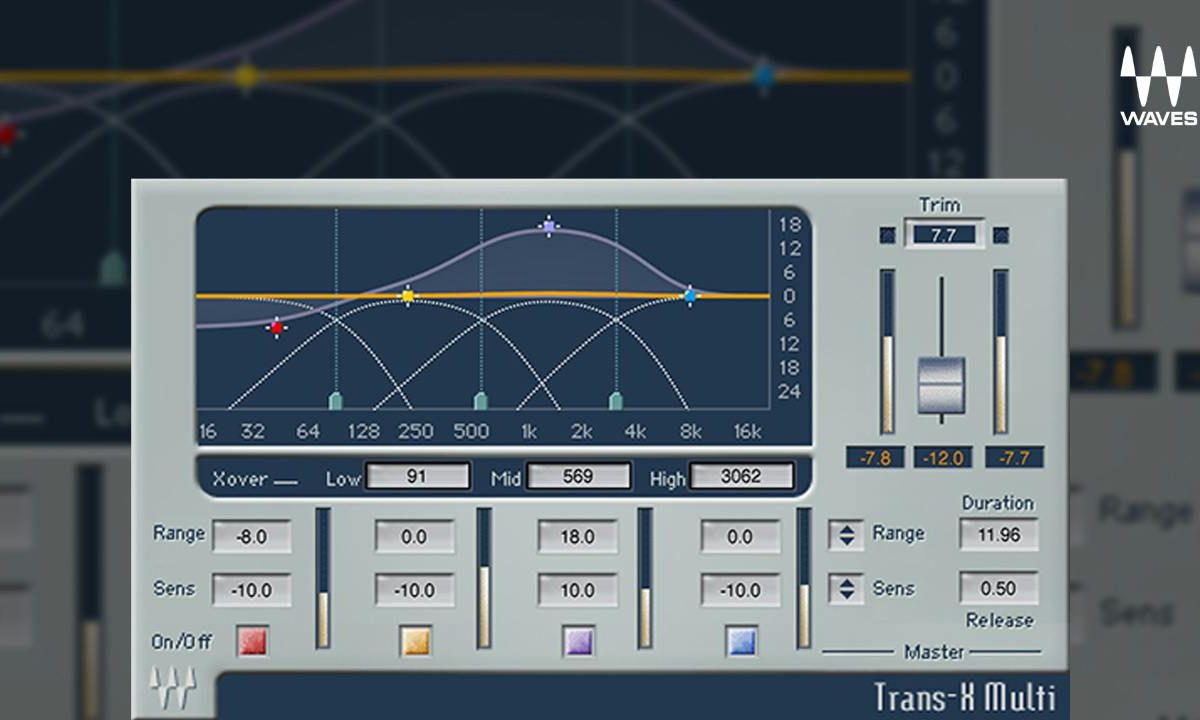Click the Master label

tap(934, 652)
